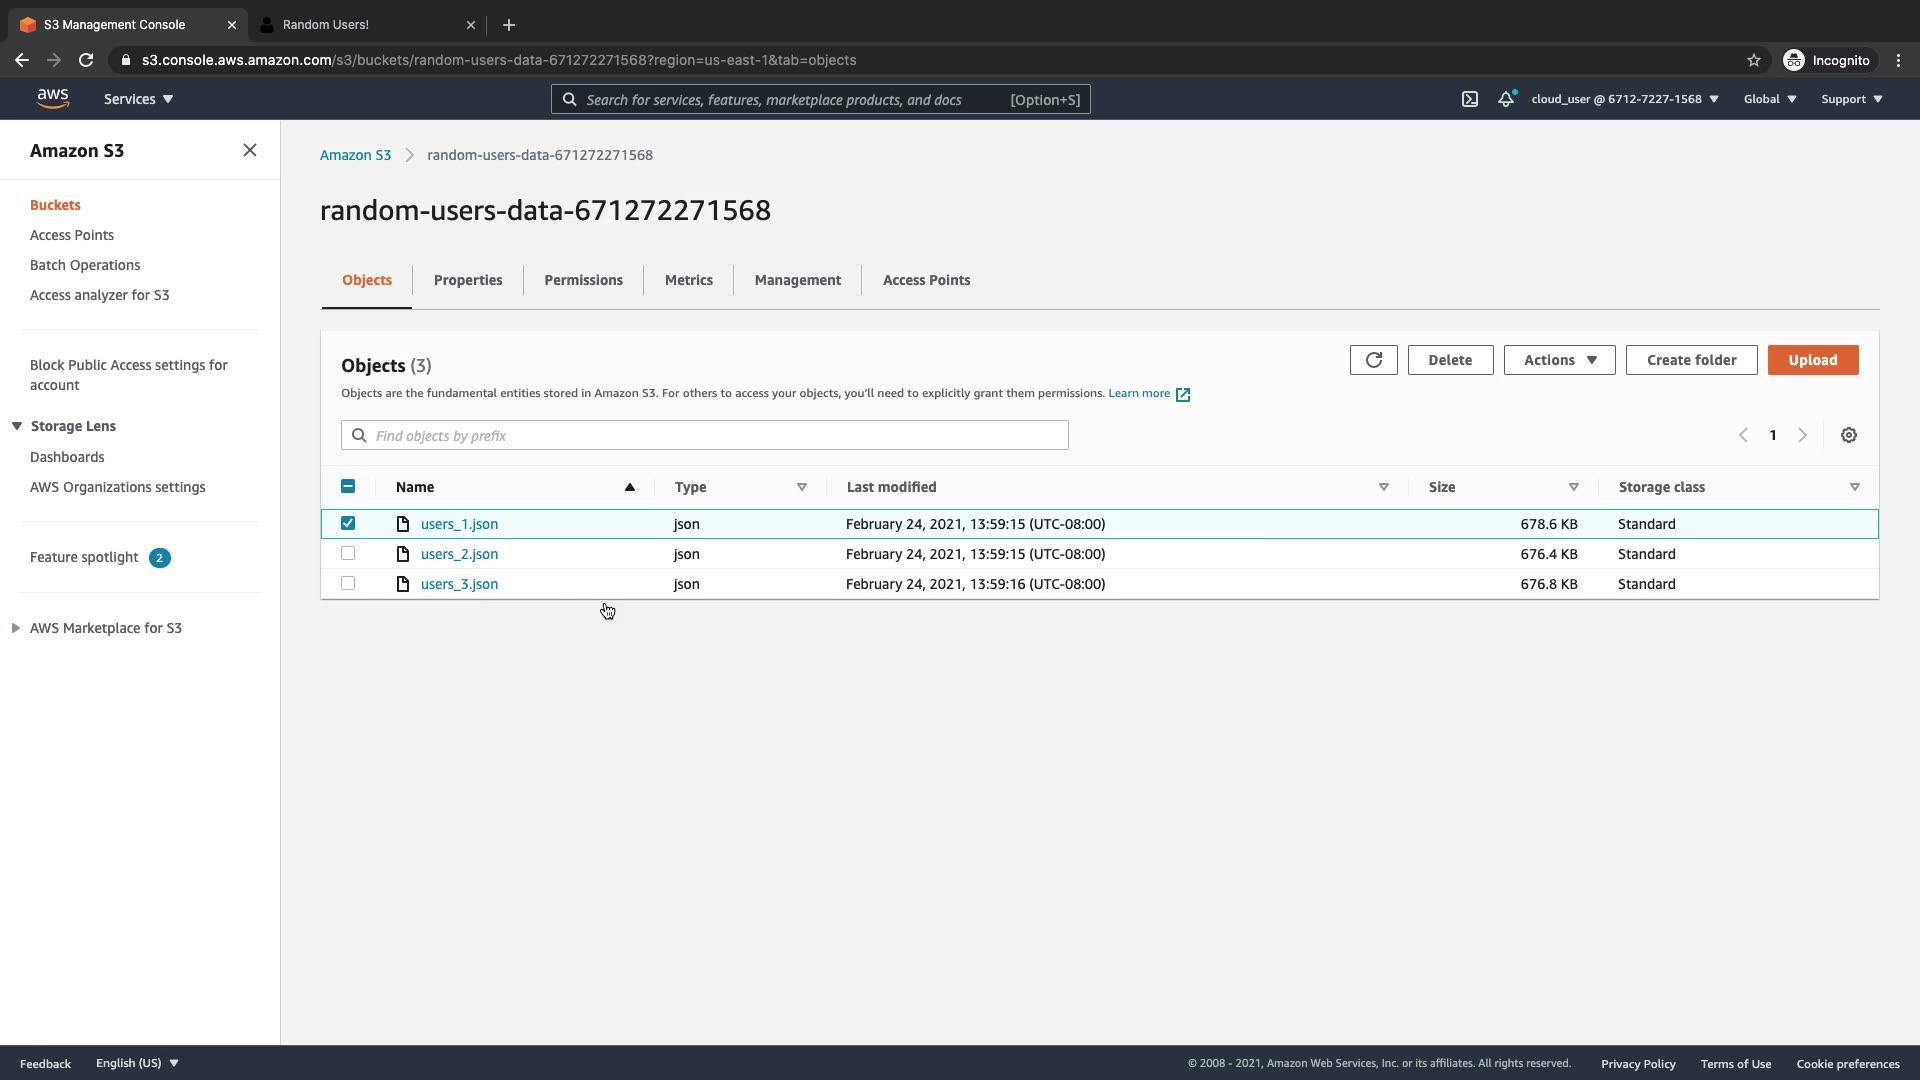Click the external link icon beside Learn more
The image size is (1920, 1080).
click(x=1183, y=394)
